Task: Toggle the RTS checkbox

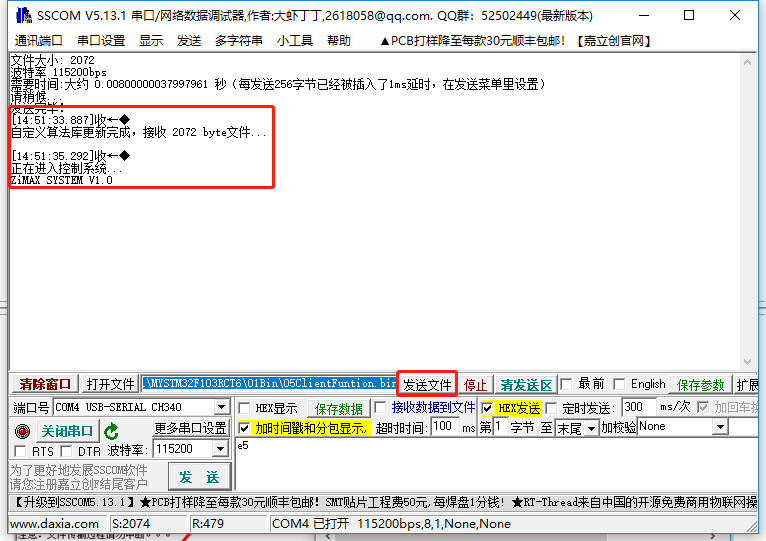Action: coord(22,452)
